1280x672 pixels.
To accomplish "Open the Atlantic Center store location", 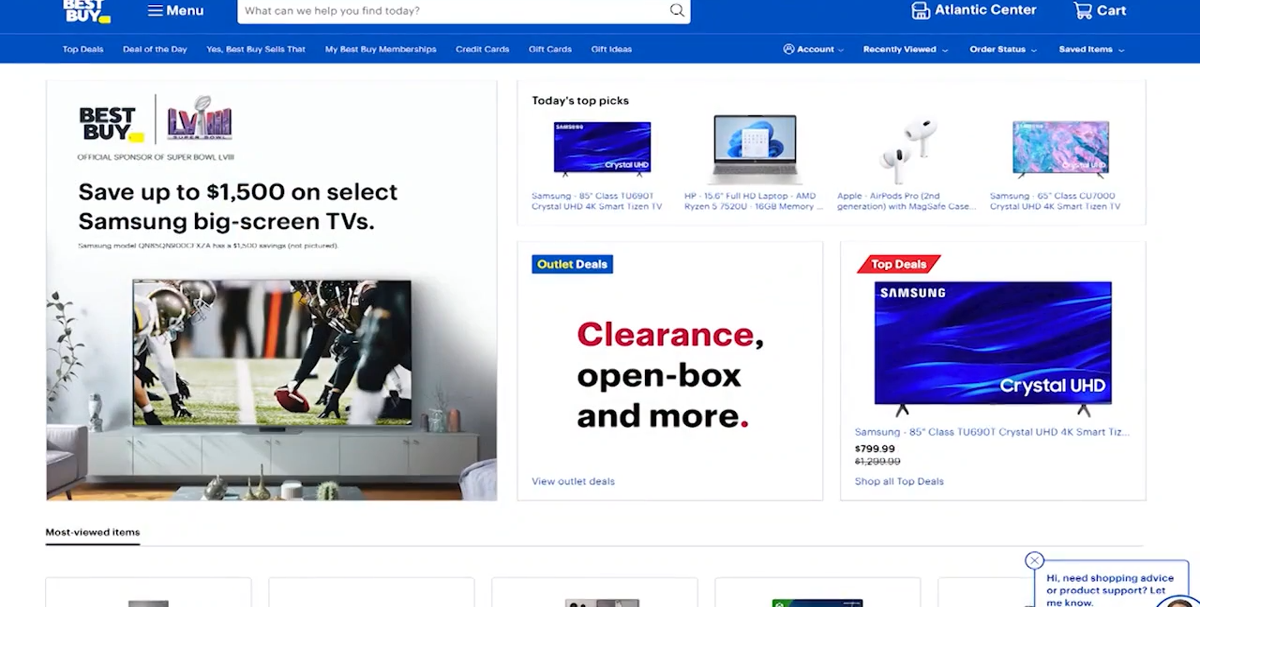I will (974, 10).
